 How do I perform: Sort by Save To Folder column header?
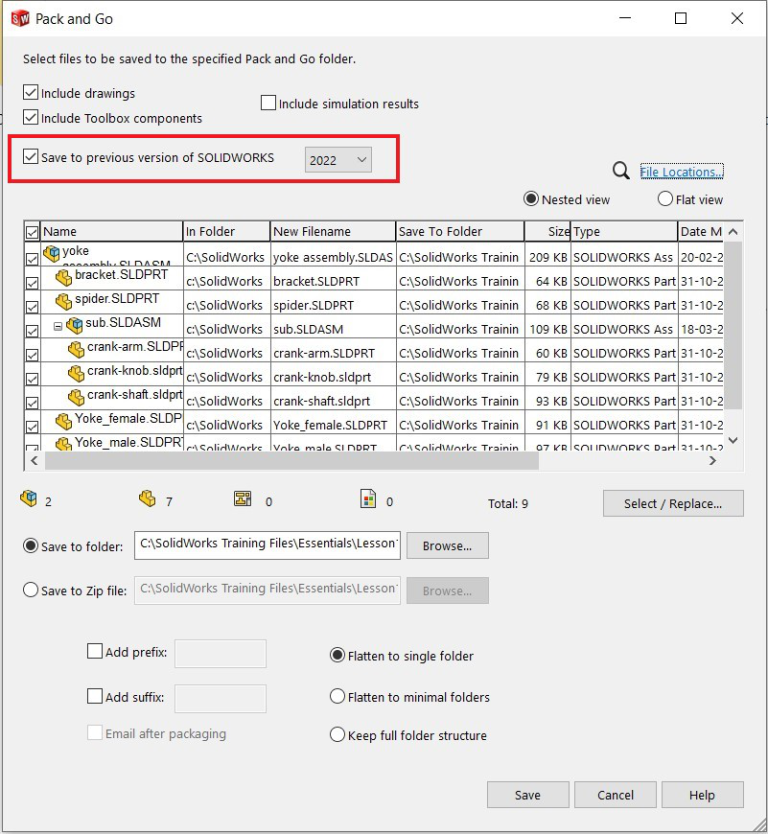460,231
